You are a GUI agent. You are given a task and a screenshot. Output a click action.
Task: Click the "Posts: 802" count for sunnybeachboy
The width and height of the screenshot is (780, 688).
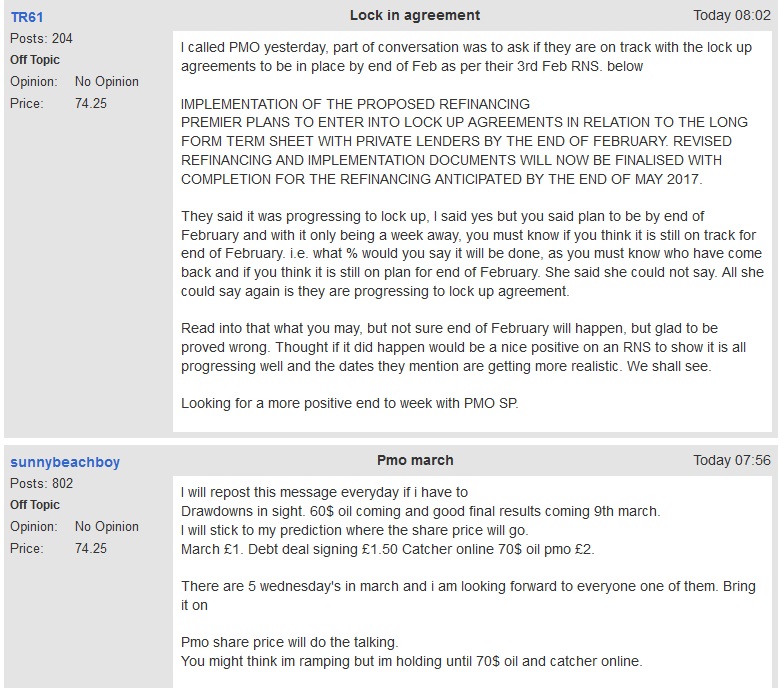(x=41, y=484)
